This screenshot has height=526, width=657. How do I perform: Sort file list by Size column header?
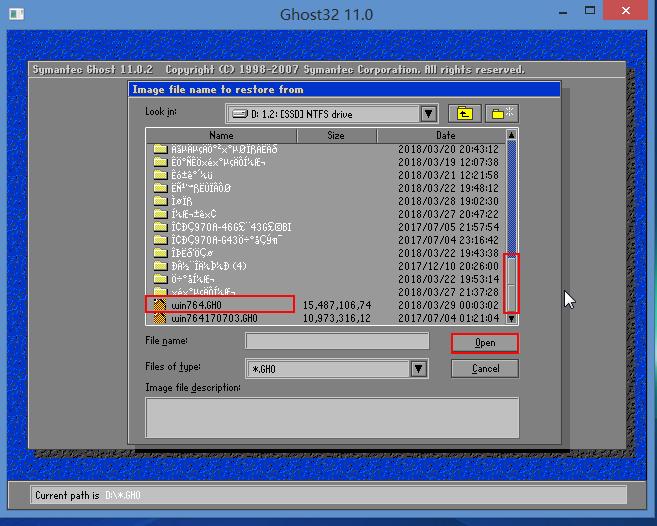[x=335, y=135]
